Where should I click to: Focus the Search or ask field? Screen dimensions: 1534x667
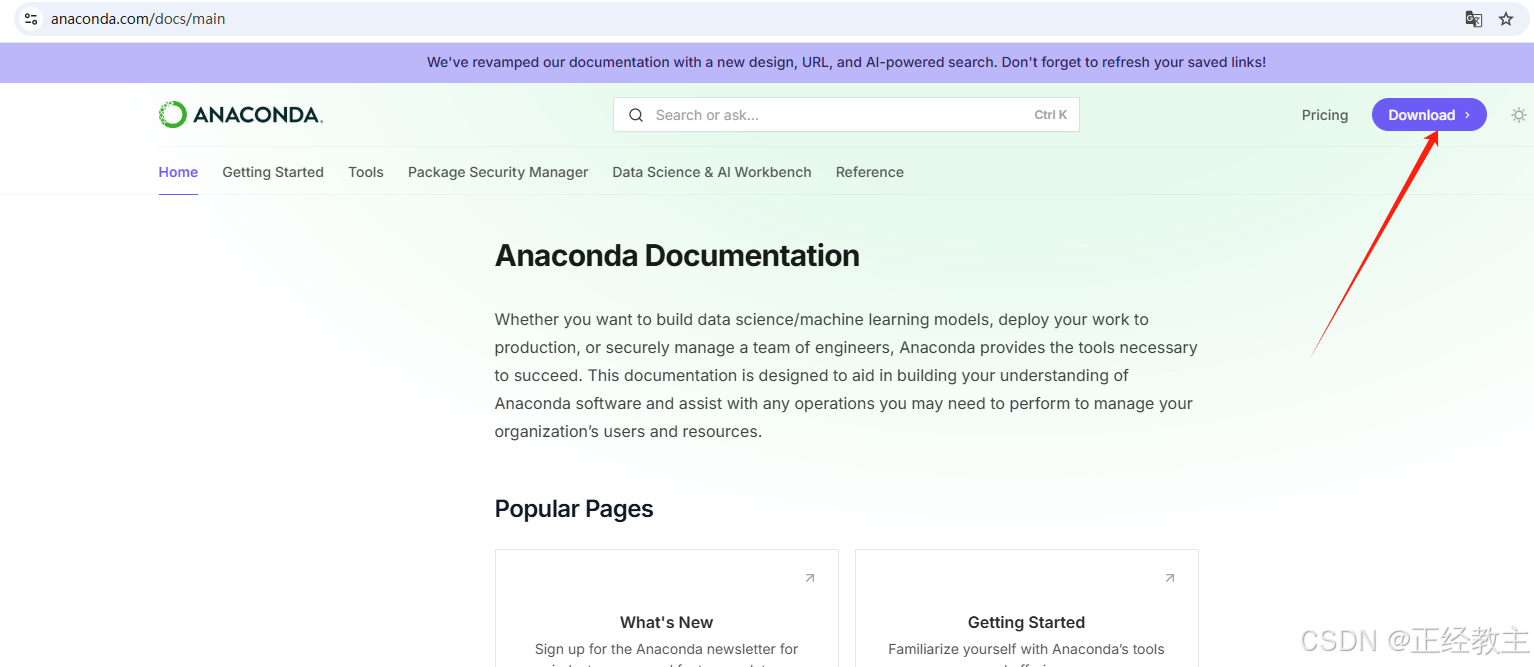pyautogui.click(x=846, y=115)
